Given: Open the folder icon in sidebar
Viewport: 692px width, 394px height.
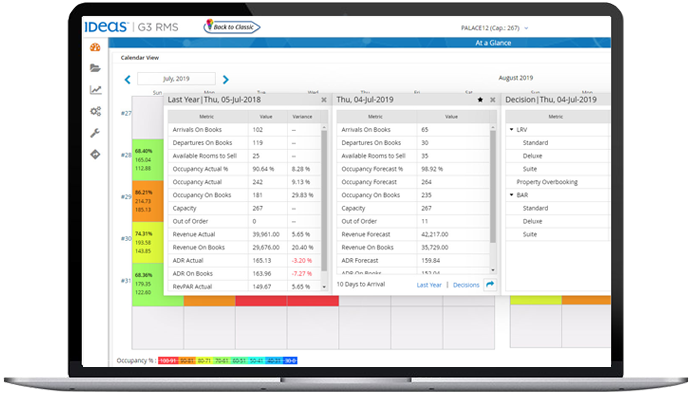Looking at the screenshot, I should 95,68.
